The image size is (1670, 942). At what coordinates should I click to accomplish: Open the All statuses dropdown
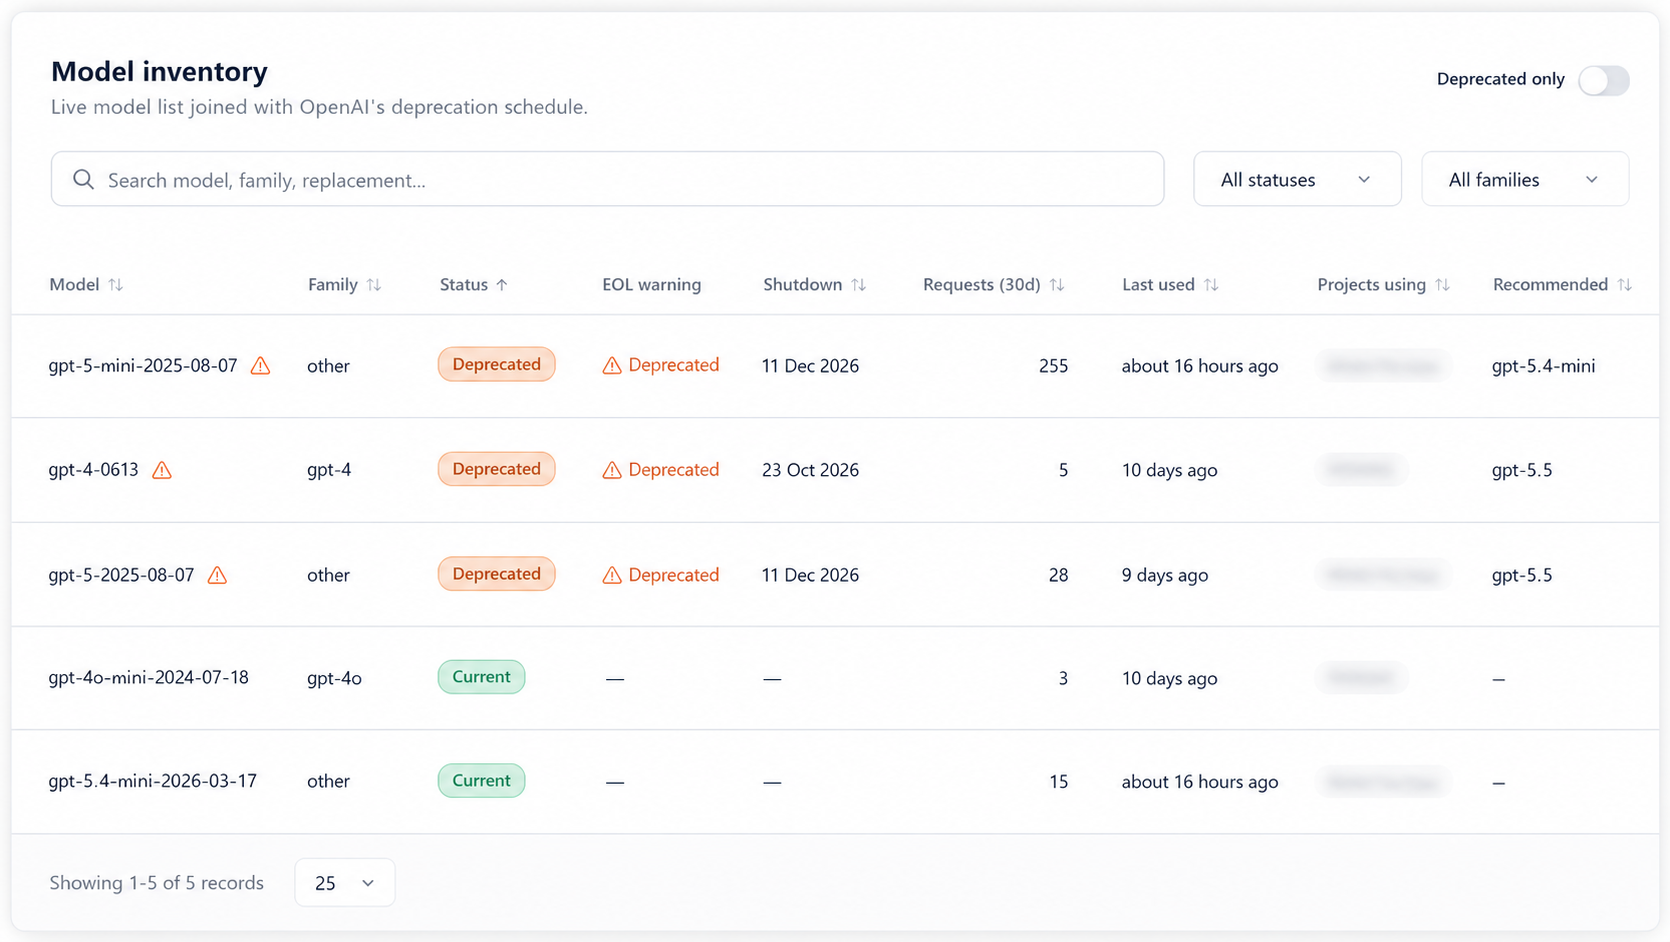1297,179
